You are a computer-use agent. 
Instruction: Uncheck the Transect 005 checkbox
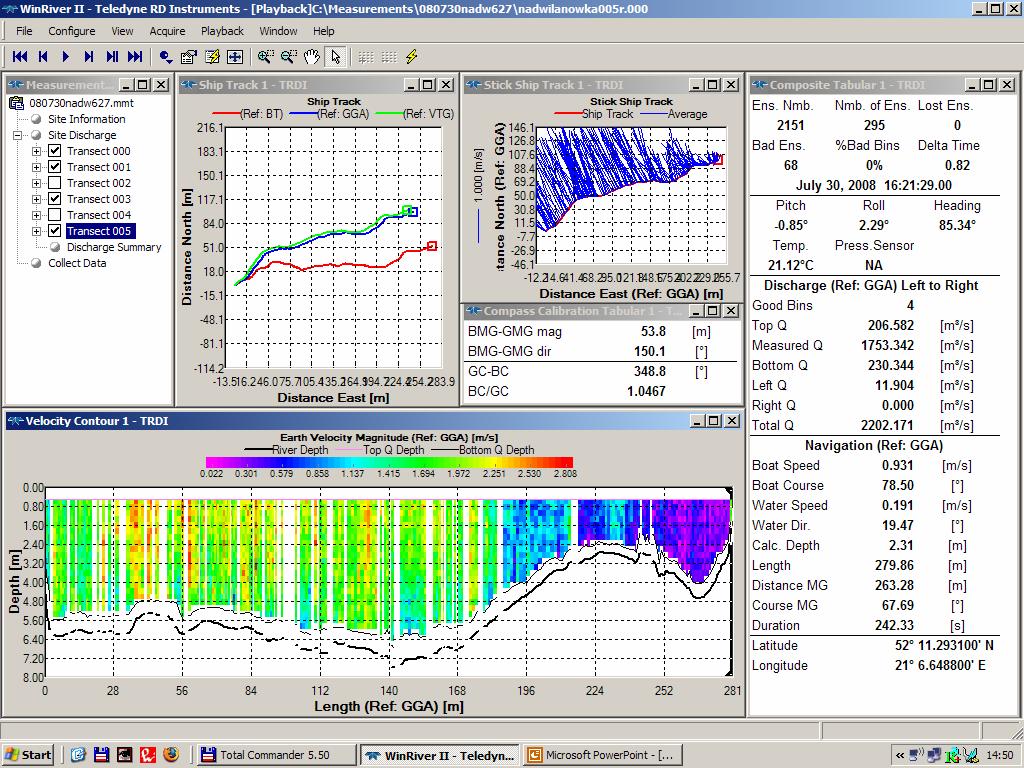point(55,231)
